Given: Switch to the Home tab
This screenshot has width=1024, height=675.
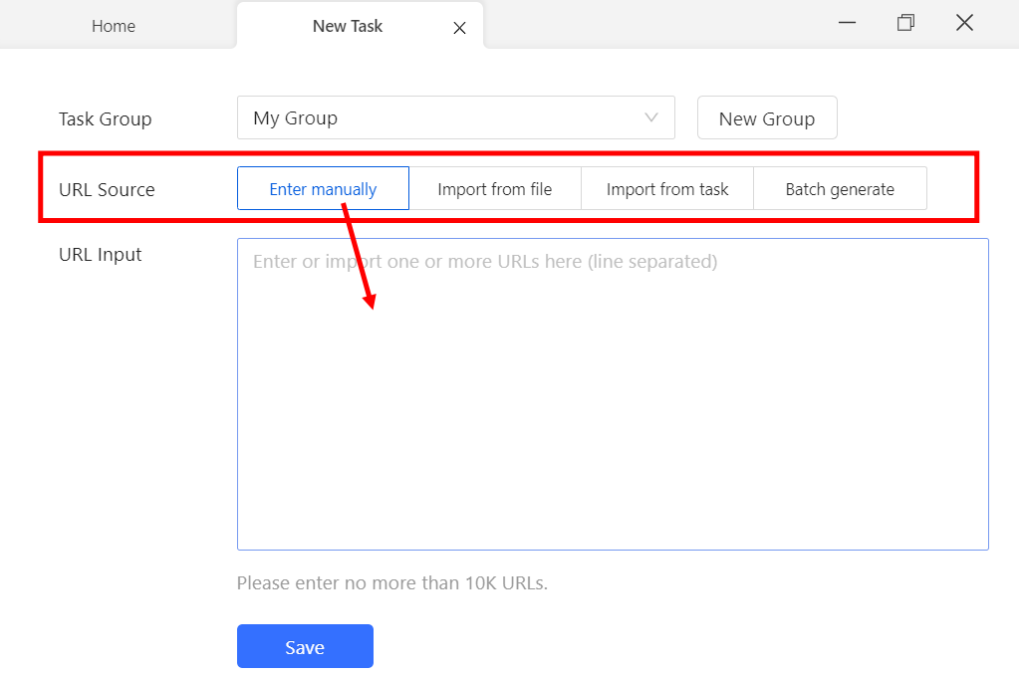Looking at the screenshot, I should click(113, 27).
